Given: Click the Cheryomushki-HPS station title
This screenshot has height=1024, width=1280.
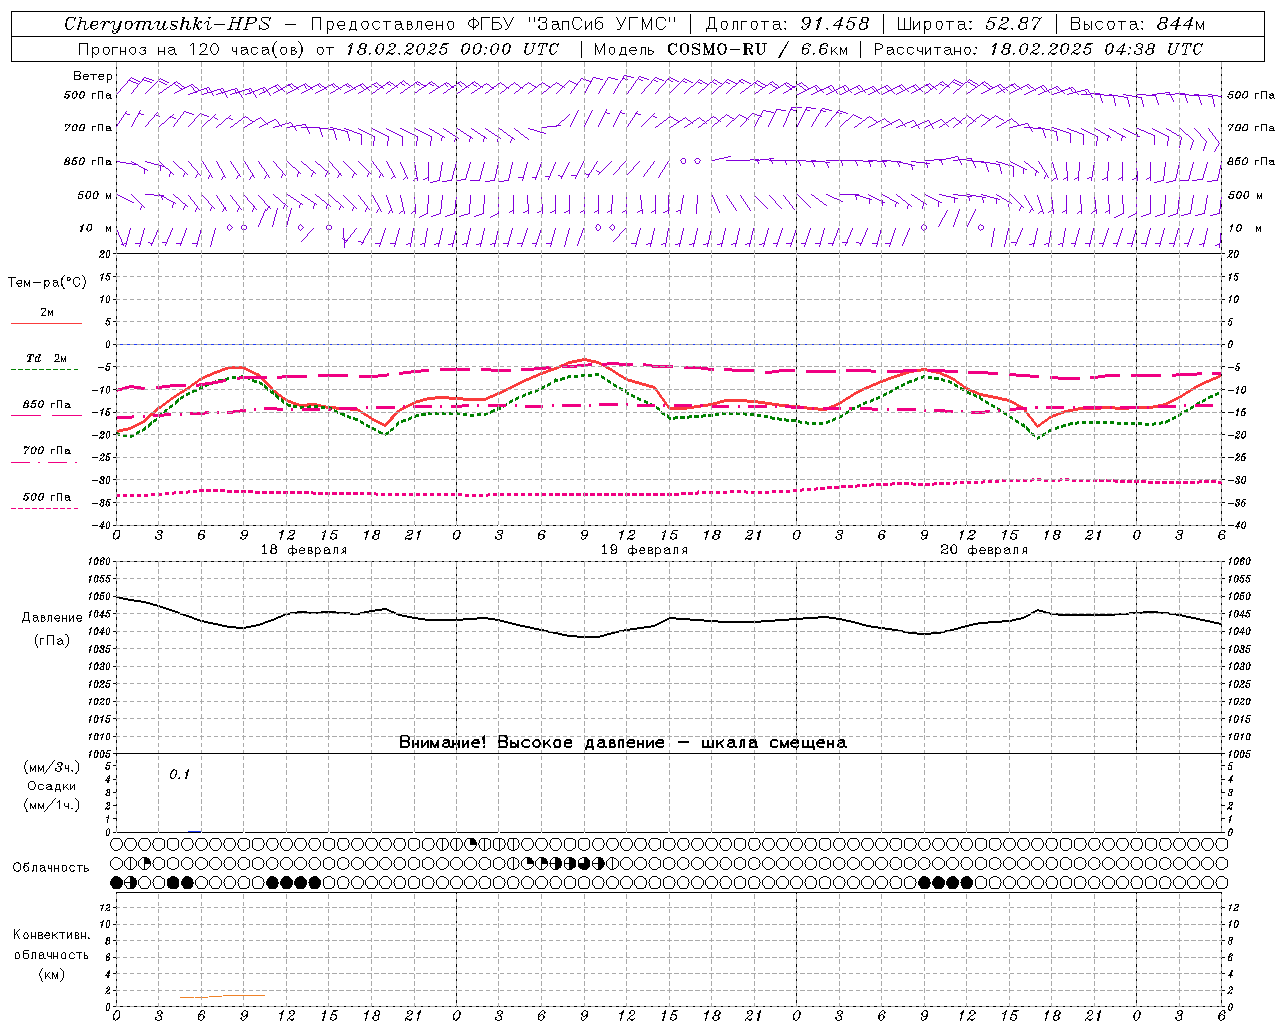Looking at the screenshot, I should [x=167, y=24].
